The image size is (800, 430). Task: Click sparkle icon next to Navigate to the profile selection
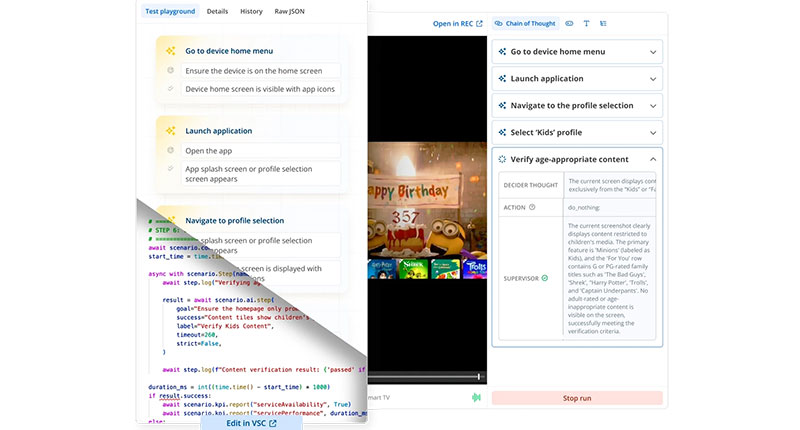(x=502, y=106)
